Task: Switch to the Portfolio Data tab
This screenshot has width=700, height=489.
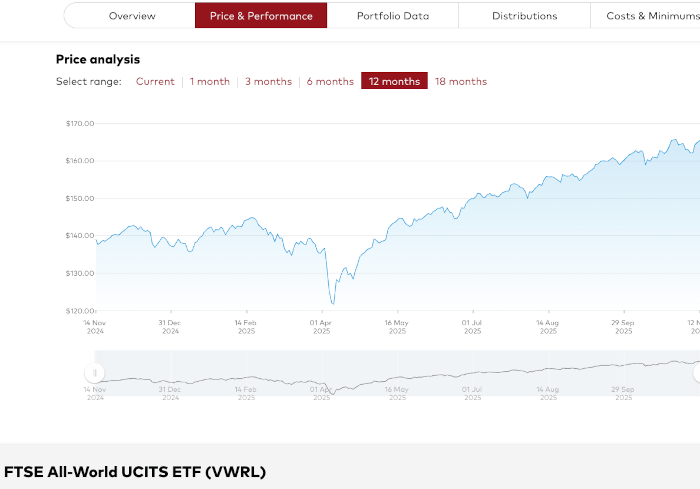Action: click(393, 16)
